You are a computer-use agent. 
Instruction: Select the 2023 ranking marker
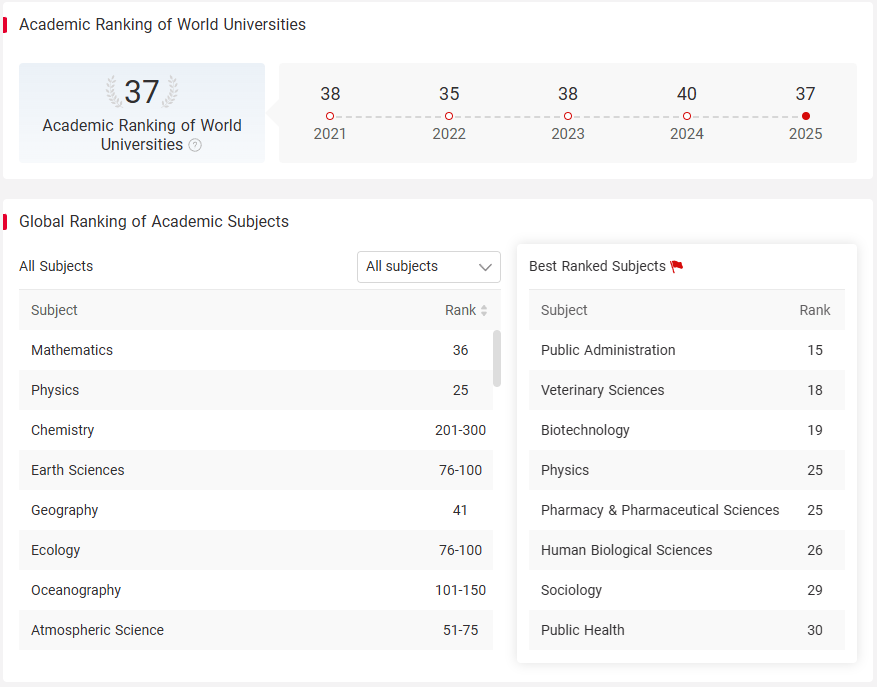click(x=568, y=116)
